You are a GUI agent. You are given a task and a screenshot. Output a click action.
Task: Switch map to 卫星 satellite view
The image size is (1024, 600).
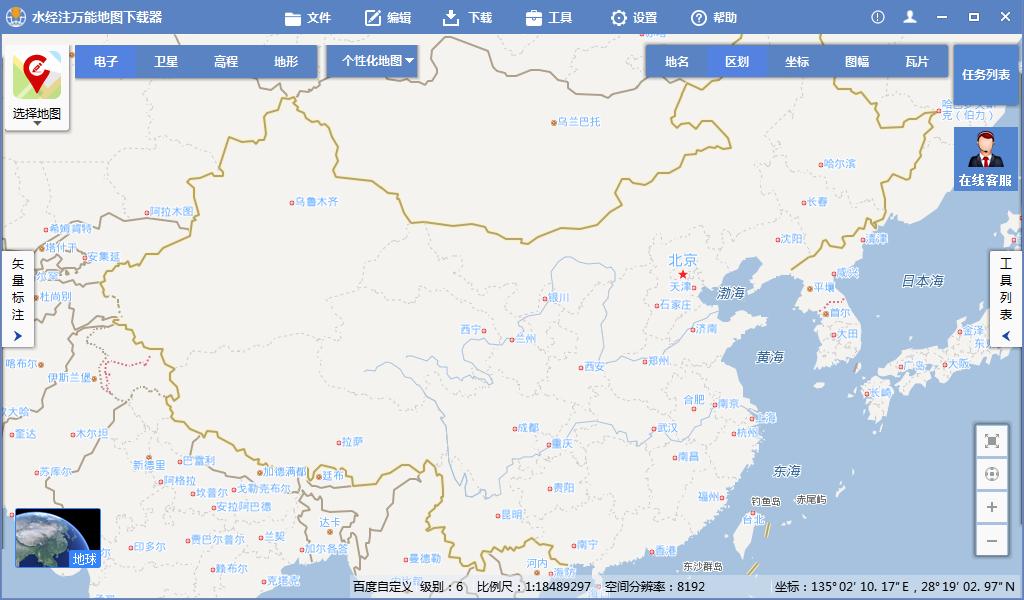(164, 61)
